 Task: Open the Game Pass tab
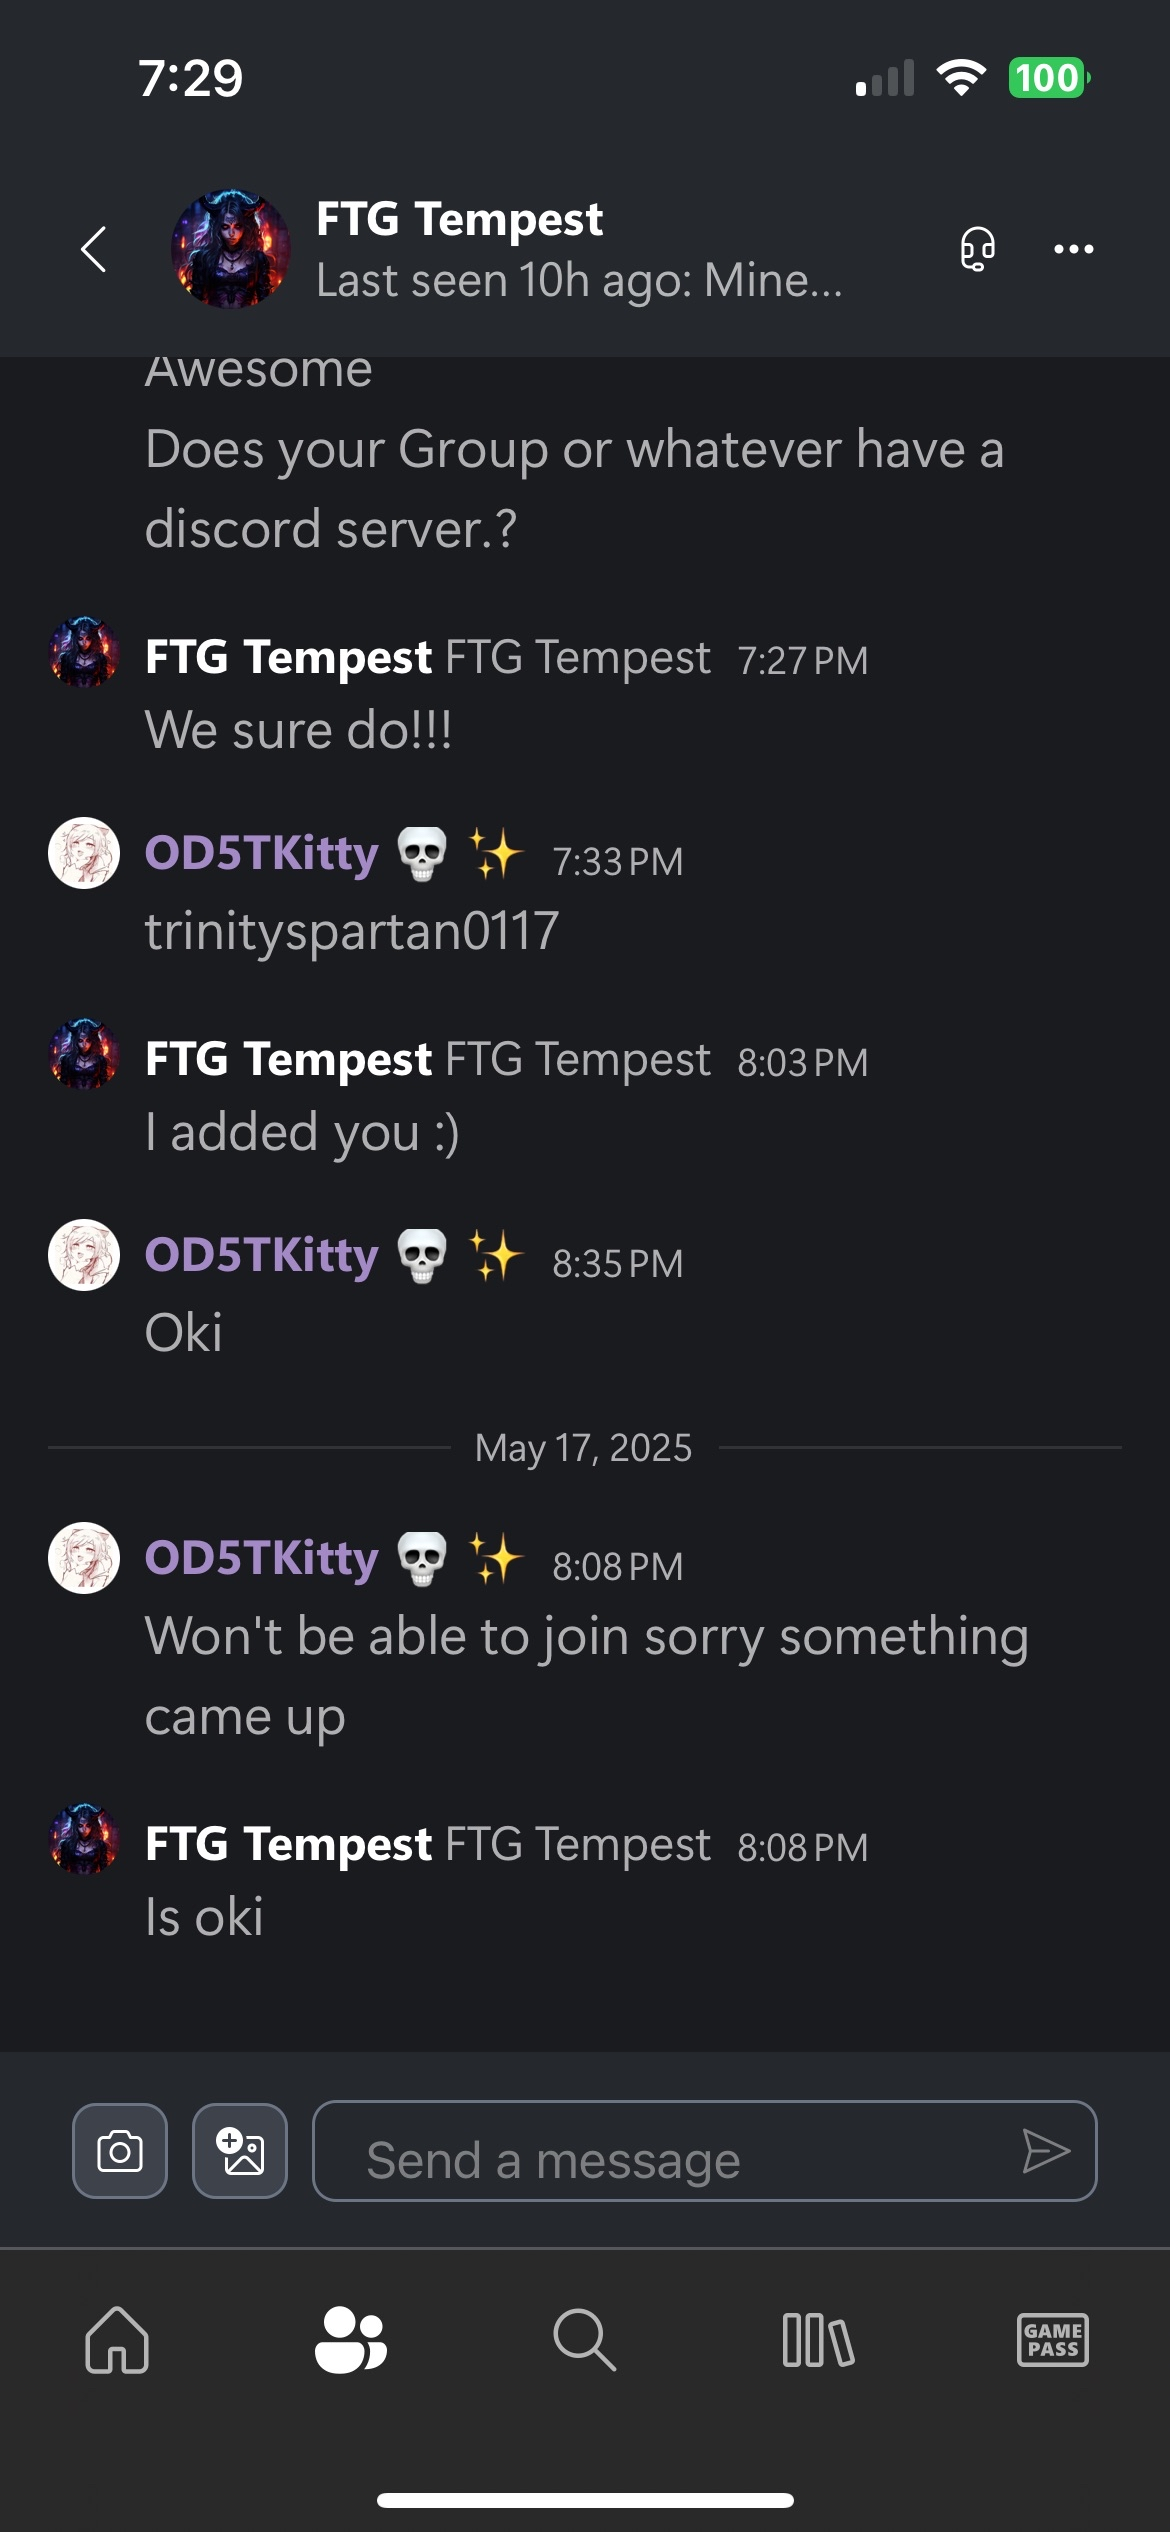[1052, 2340]
